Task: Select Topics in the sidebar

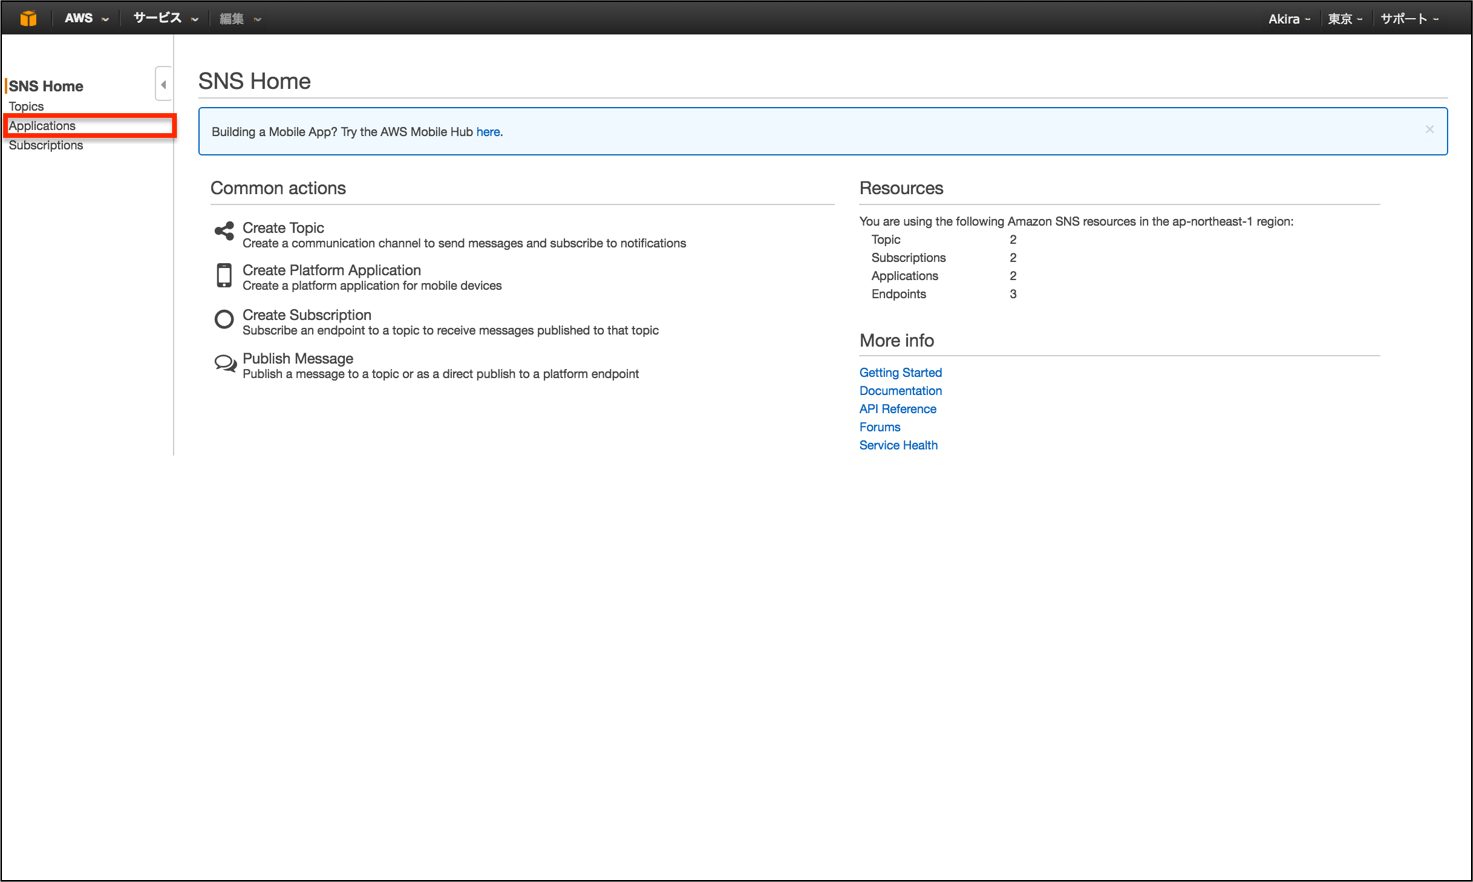Action: click(x=25, y=106)
